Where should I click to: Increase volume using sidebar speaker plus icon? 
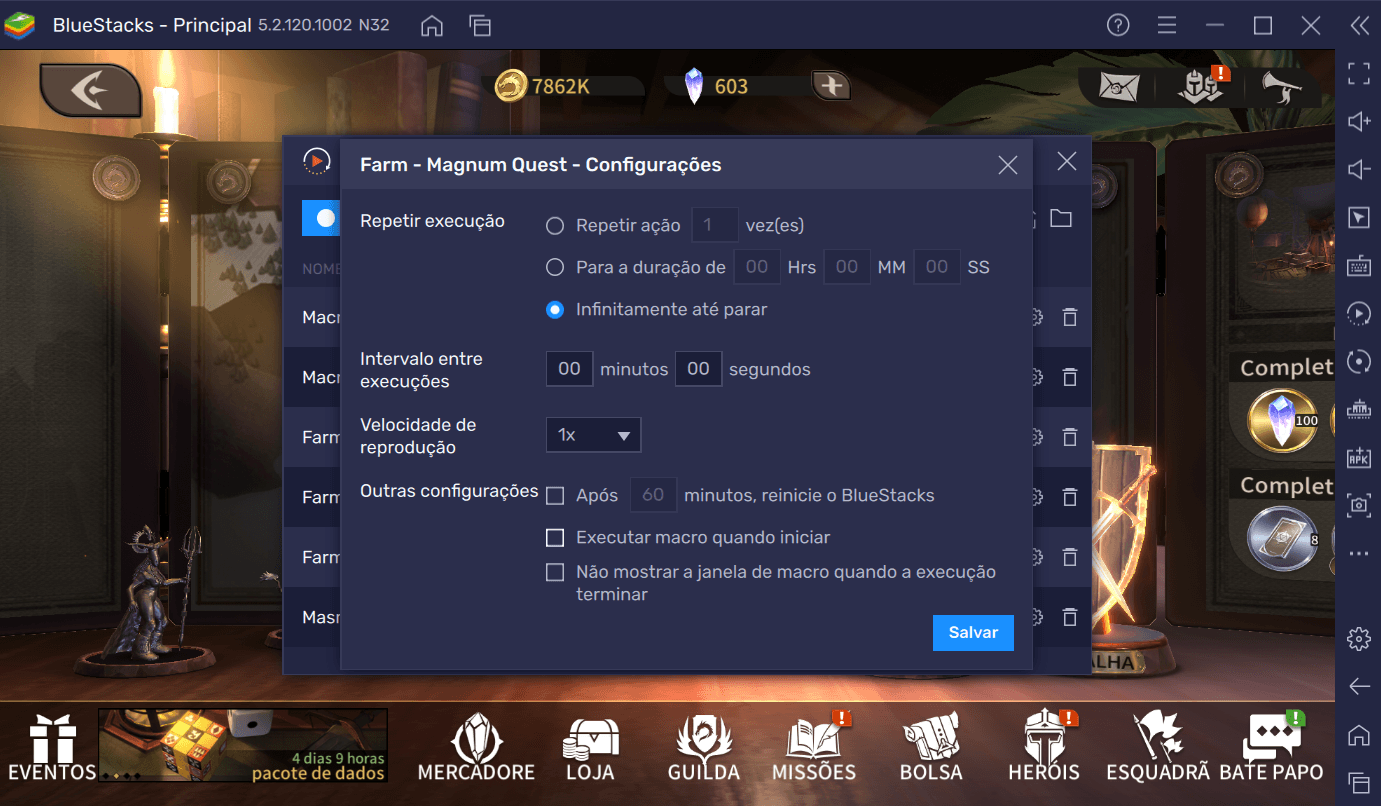[1358, 121]
